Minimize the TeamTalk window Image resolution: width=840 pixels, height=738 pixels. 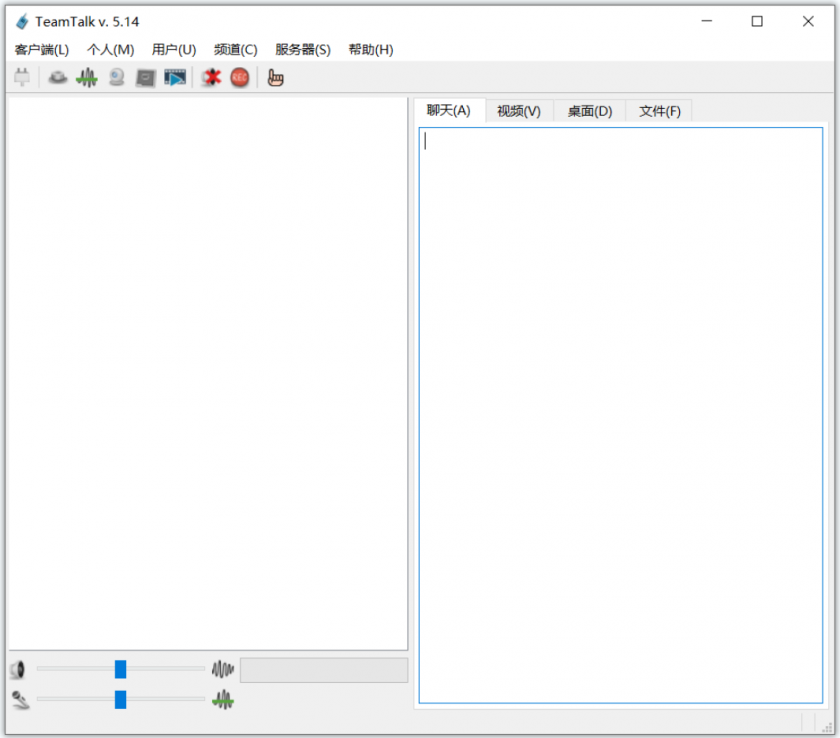(707, 21)
